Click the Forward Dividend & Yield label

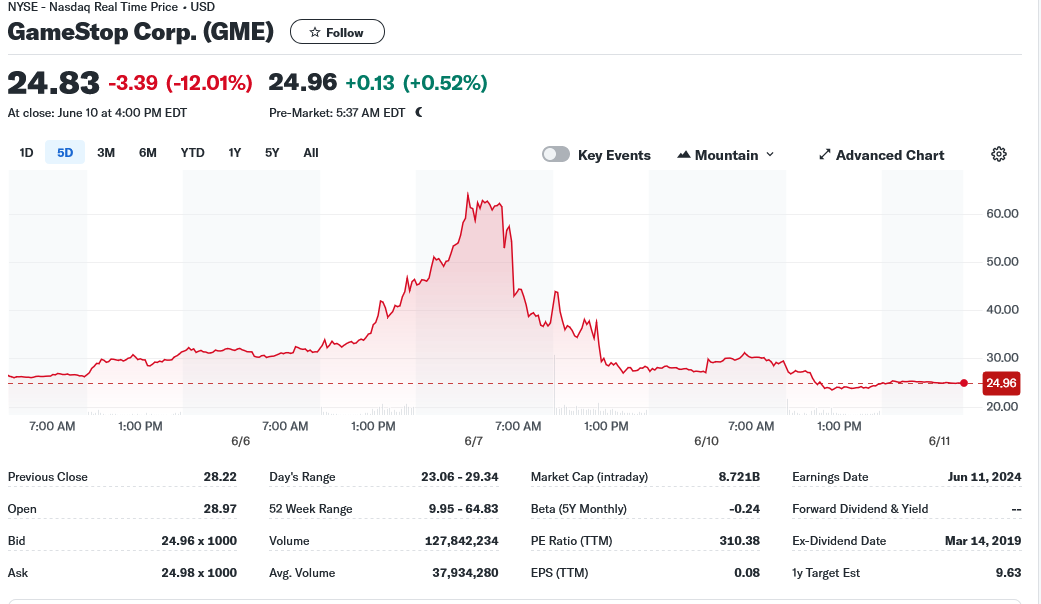(860, 508)
